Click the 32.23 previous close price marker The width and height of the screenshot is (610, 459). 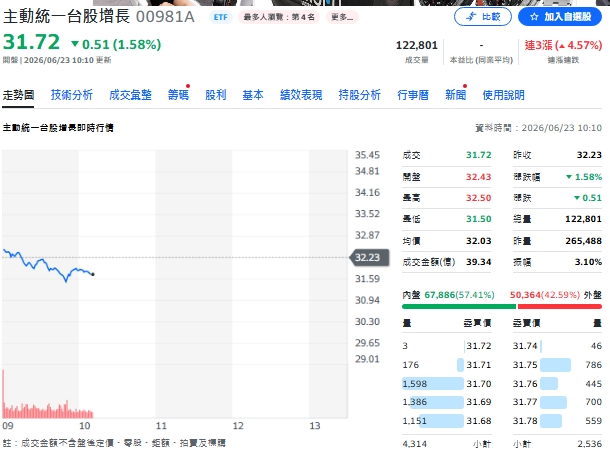point(370,258)
